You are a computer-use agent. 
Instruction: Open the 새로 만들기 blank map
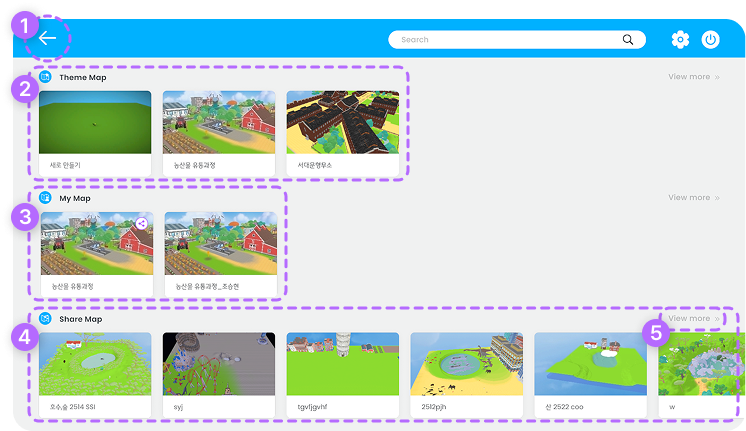[x=96, y=132]
